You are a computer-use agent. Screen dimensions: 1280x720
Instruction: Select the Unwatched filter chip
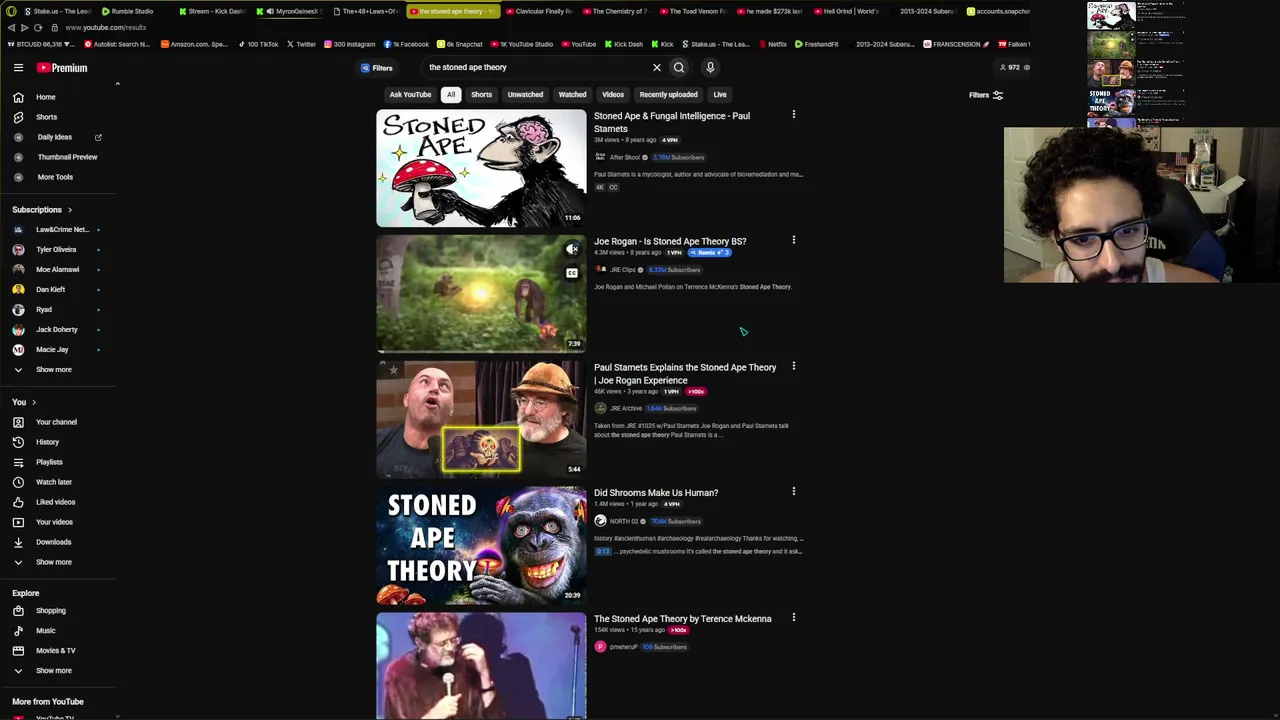[525, 95]
